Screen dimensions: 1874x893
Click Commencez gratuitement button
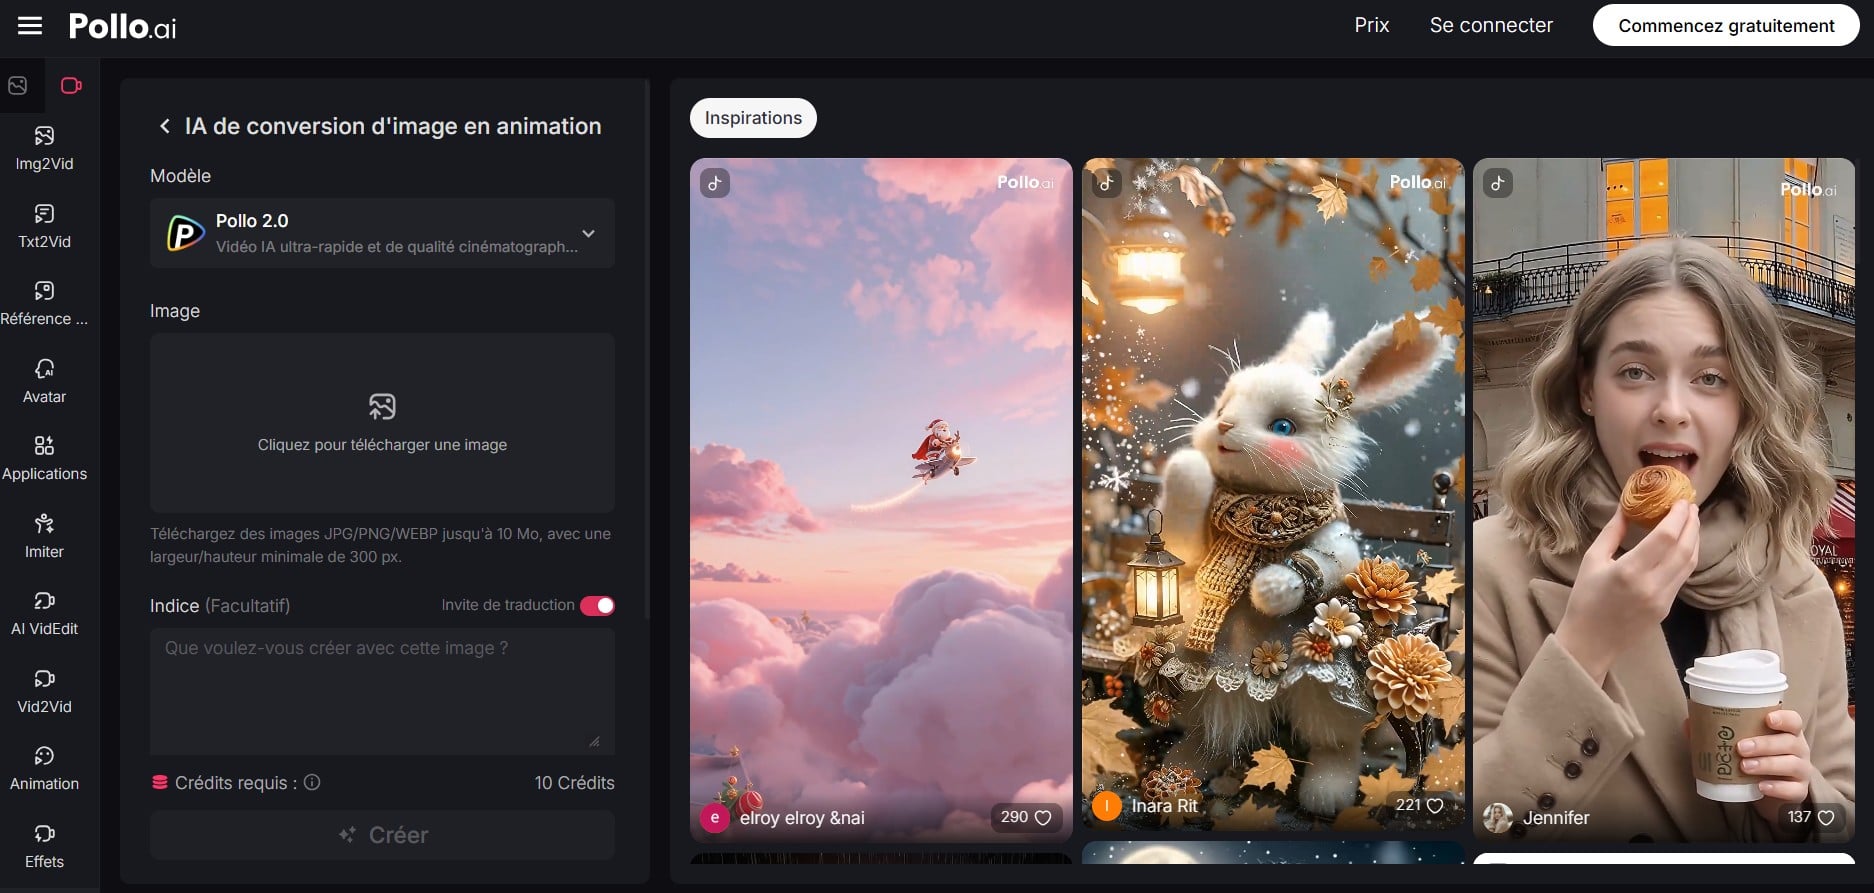[1726, 25]
